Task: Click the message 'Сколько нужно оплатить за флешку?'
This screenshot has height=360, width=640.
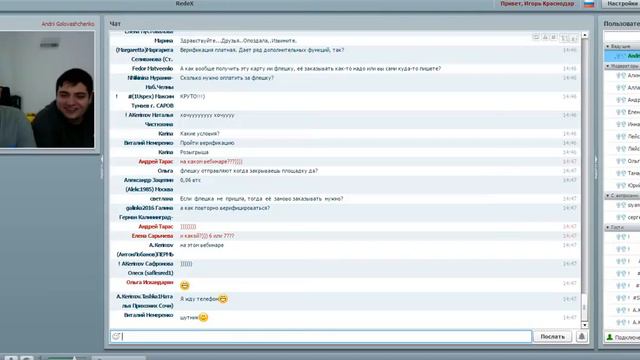Action: 227,78
